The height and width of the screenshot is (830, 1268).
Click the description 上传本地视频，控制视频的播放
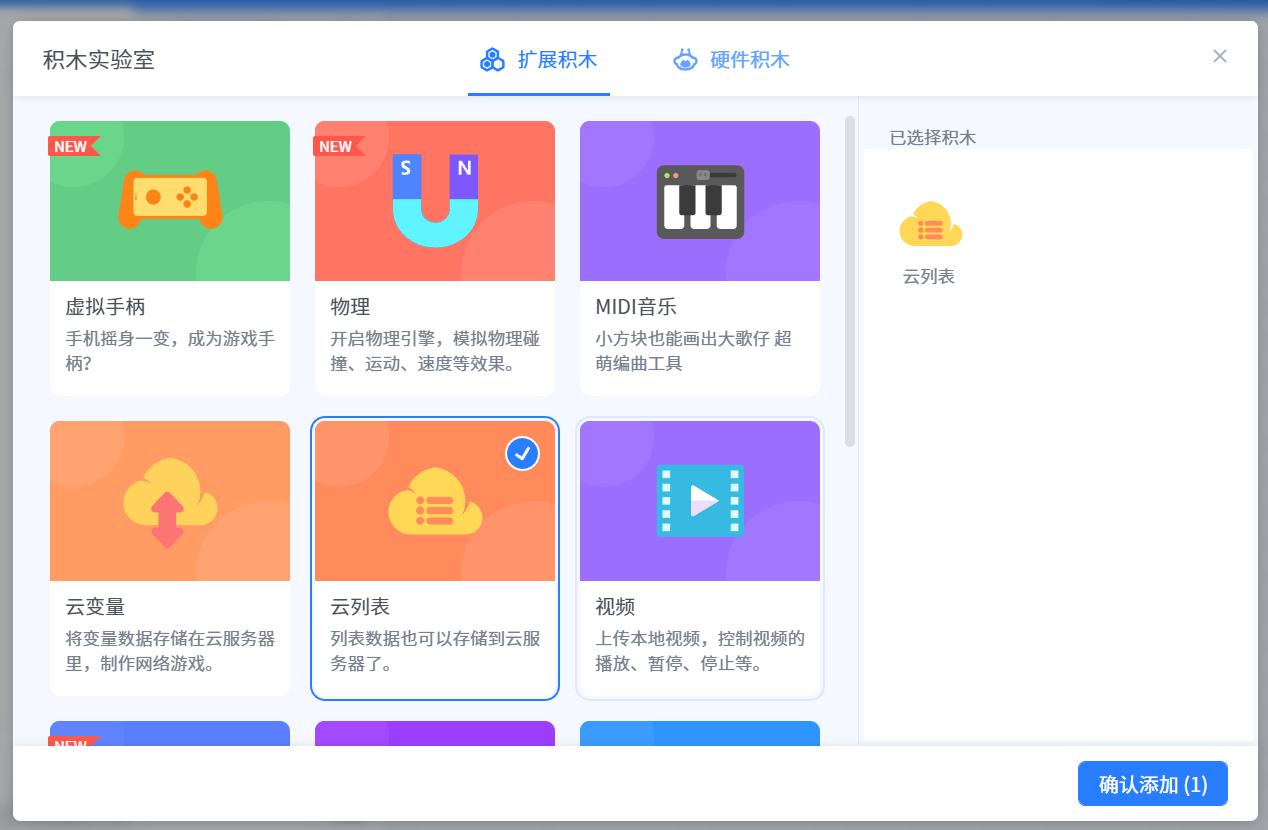click(x=700, y=651)
